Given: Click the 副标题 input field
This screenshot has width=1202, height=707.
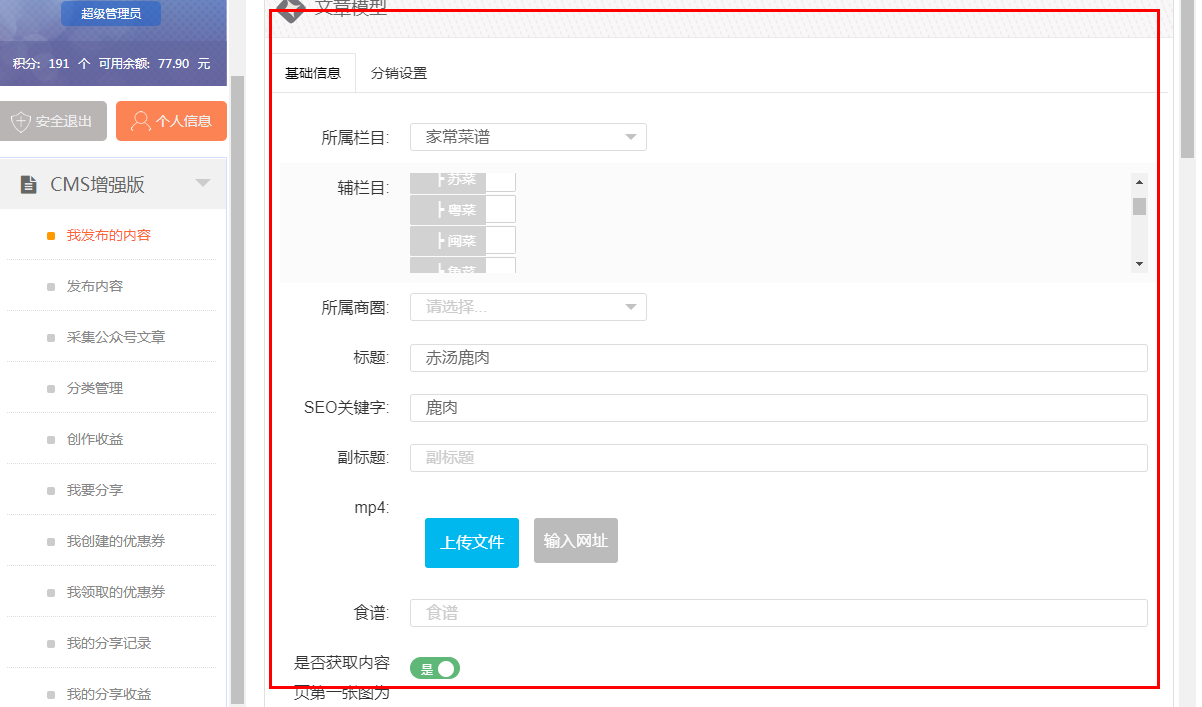Looking at the screenshot, I should [x=778, y=458].
